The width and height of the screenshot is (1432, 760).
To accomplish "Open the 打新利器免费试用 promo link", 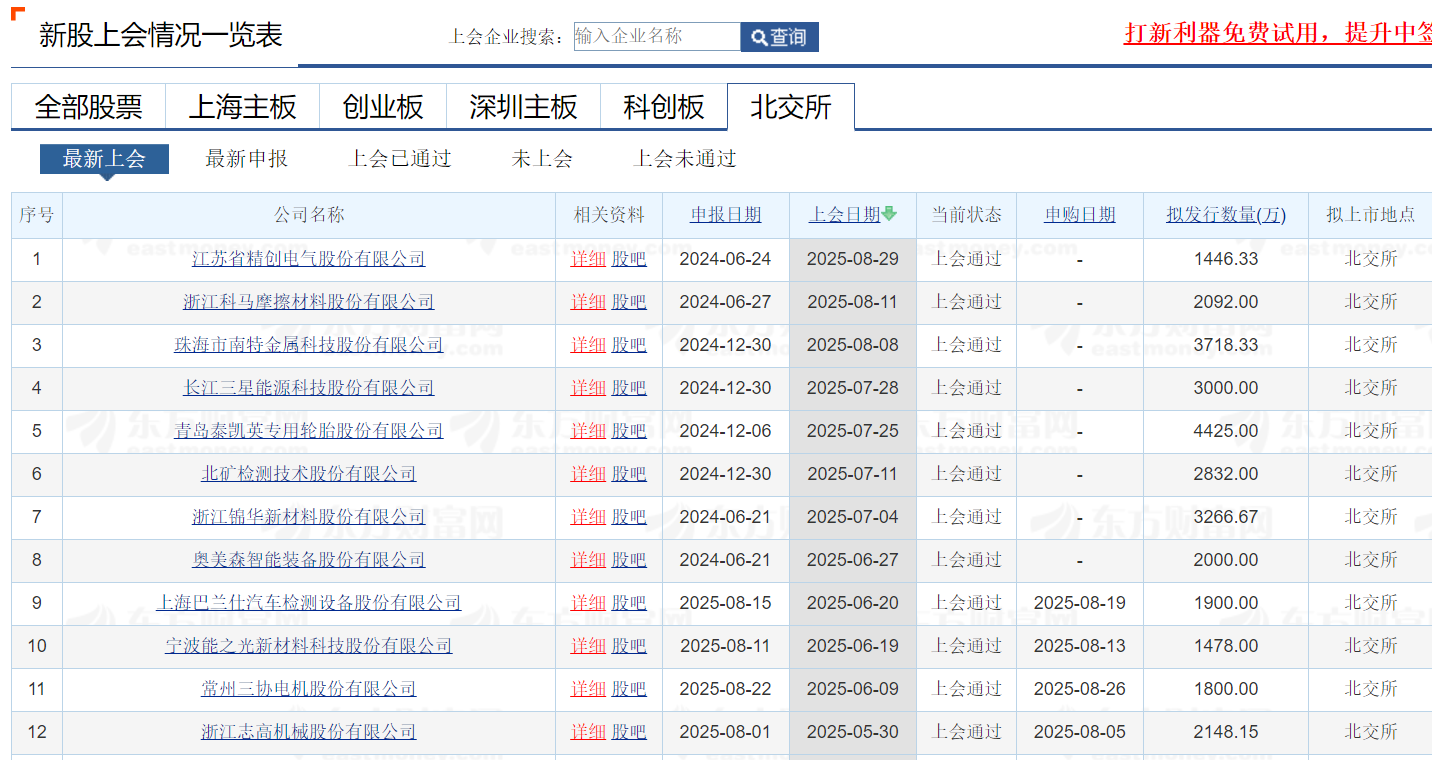I will tap(1278, 32).
